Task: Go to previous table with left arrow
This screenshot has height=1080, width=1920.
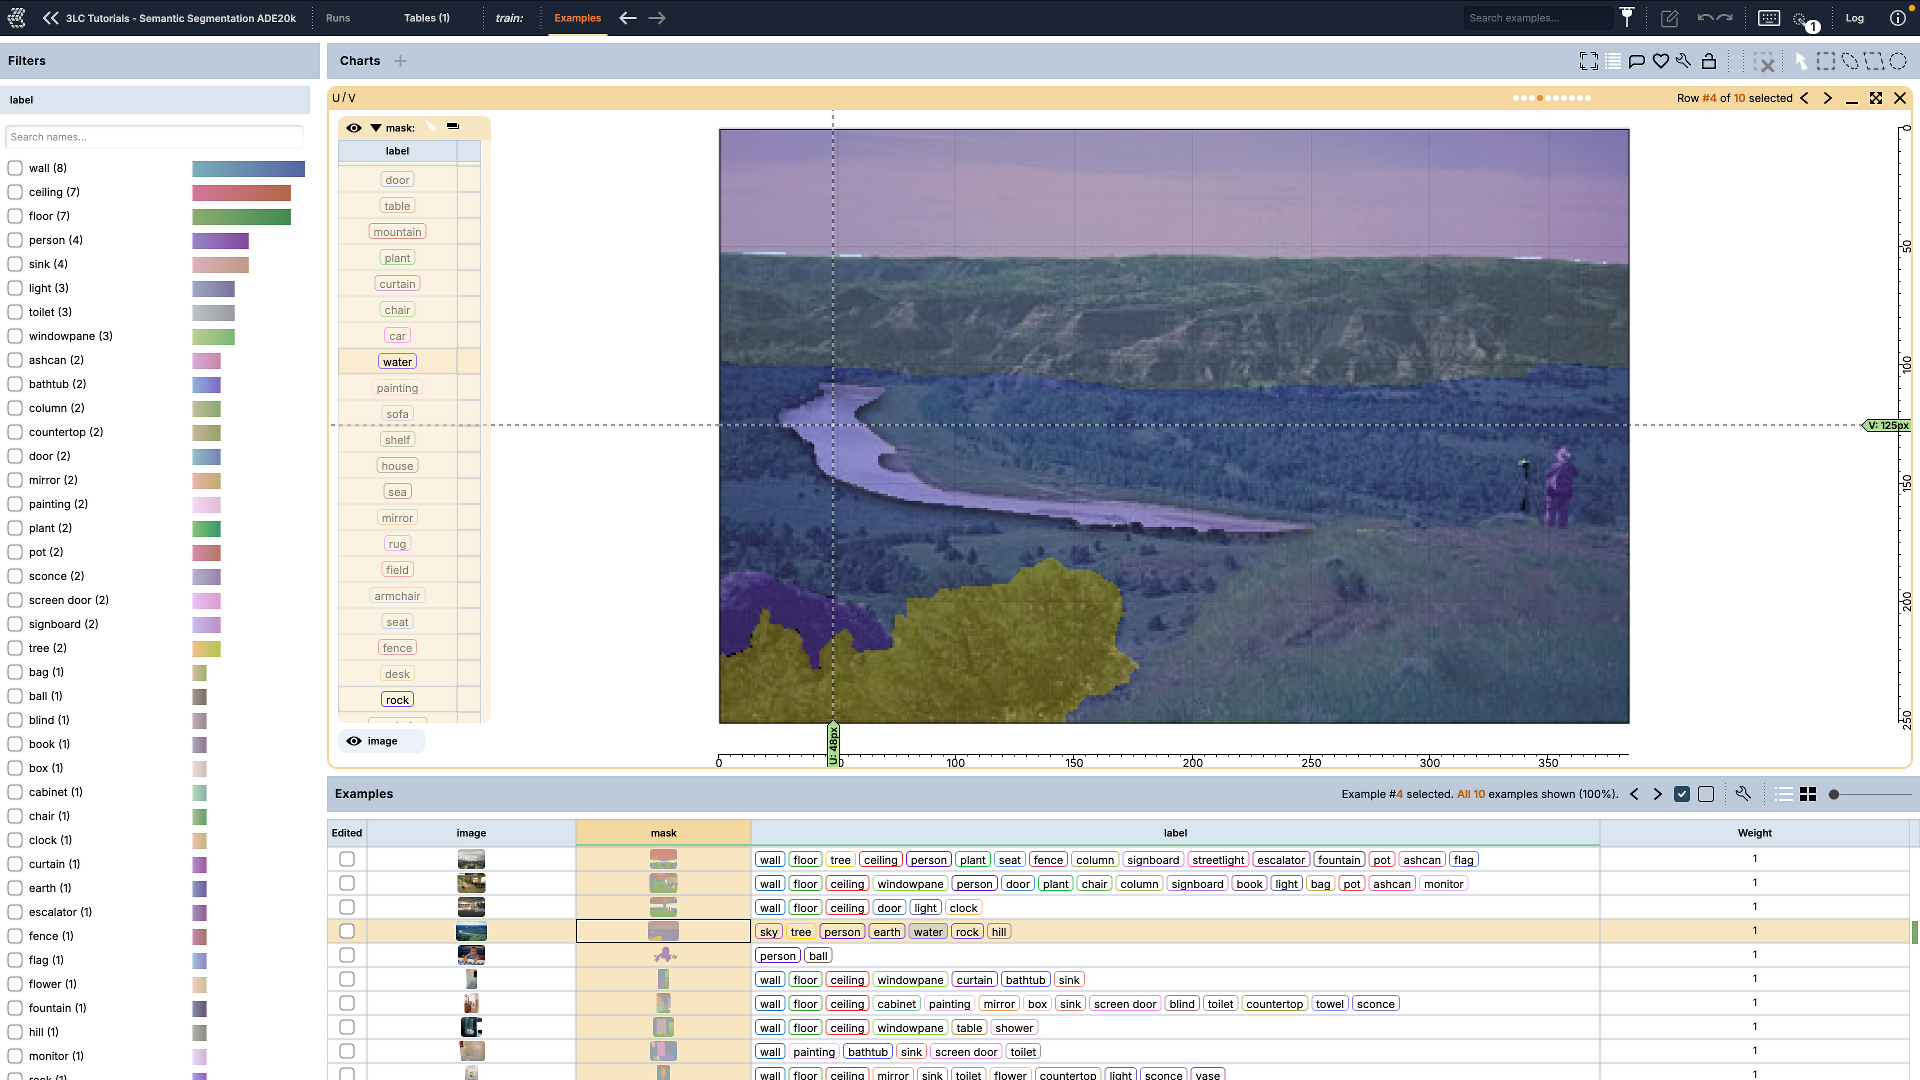Action: [628, 18]
